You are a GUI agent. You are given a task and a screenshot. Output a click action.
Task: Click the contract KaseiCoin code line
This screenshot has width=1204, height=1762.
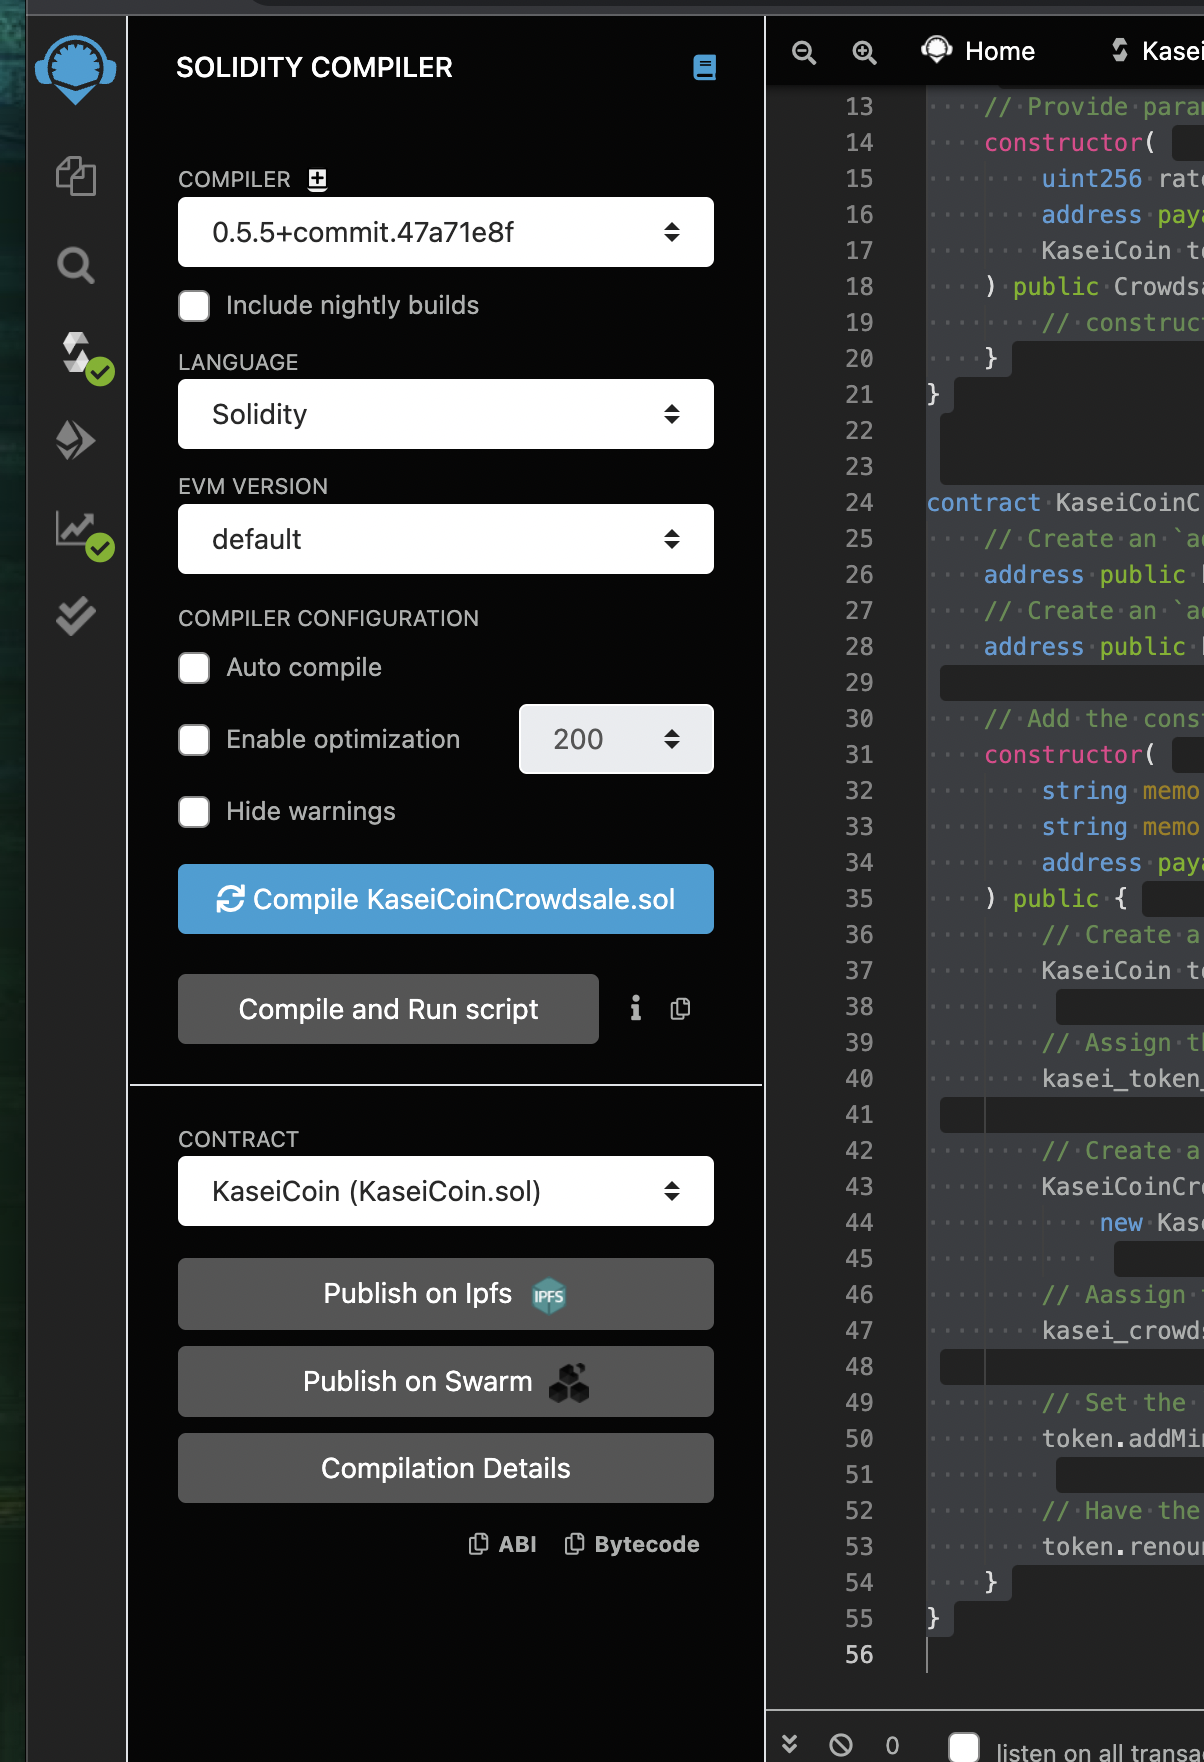1064,502
